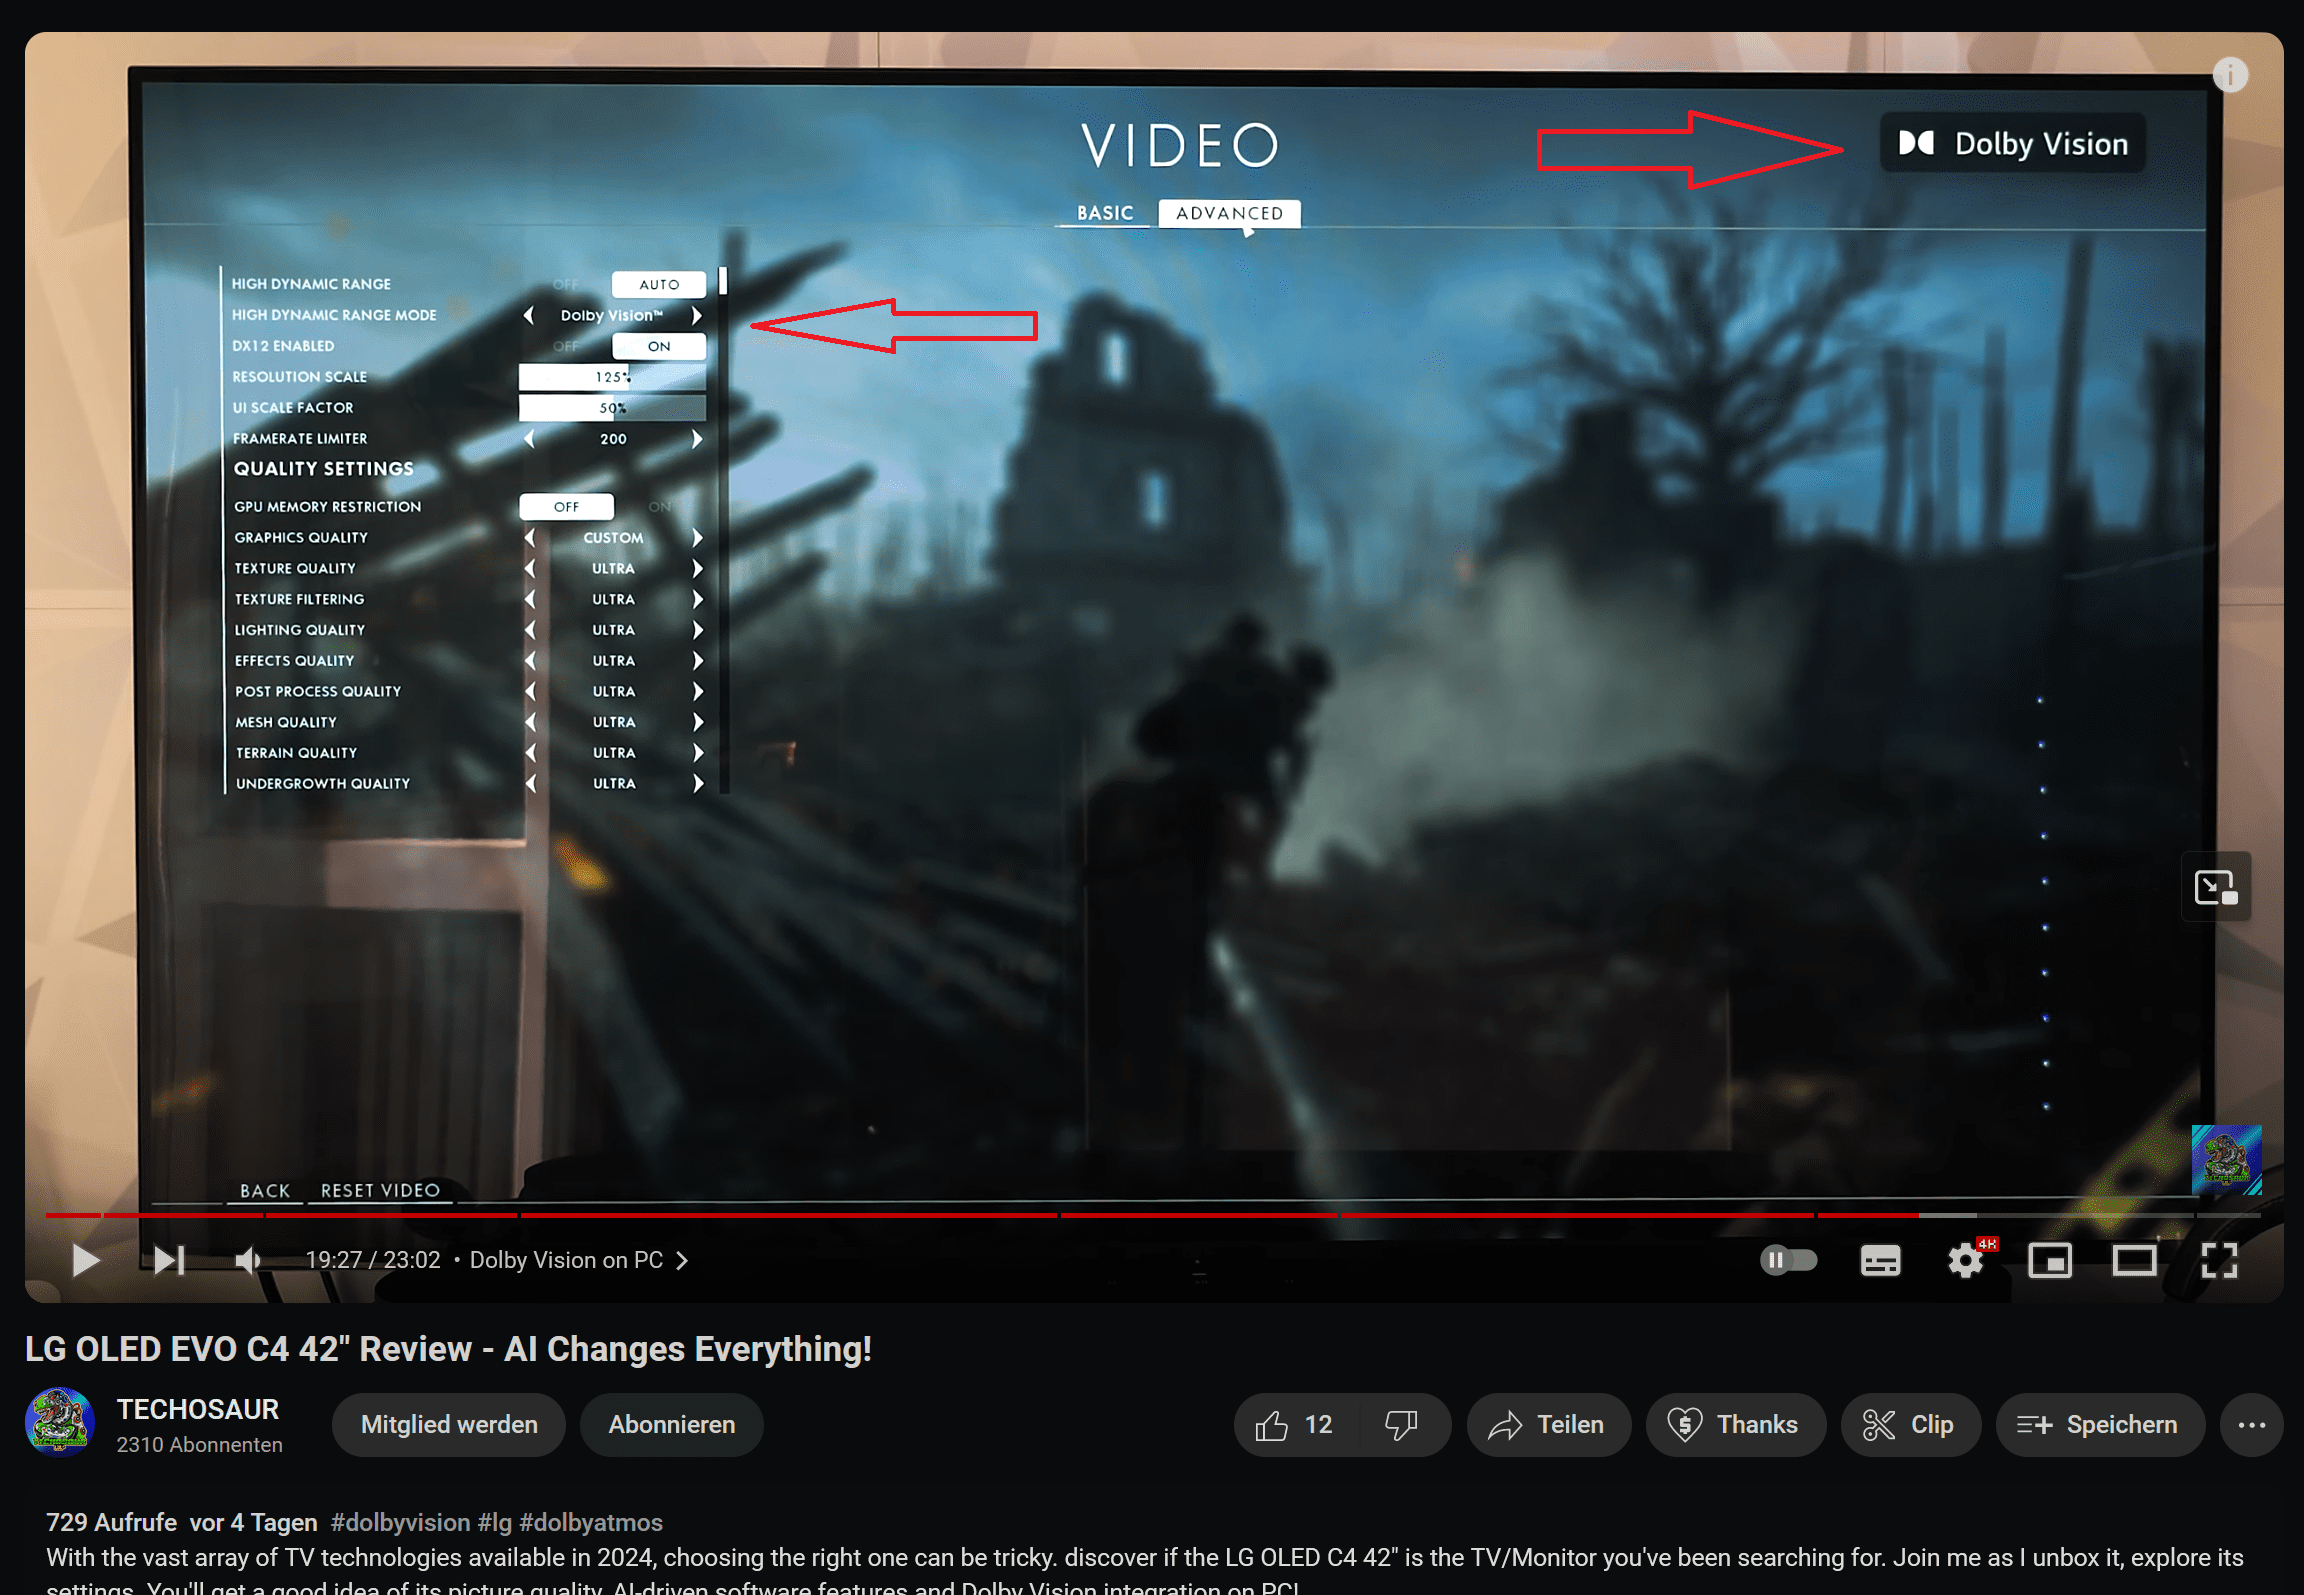Open the miniplayer
Image resolution: width=2304 pixels, height=1595 pixels.
(2049, 1261)
